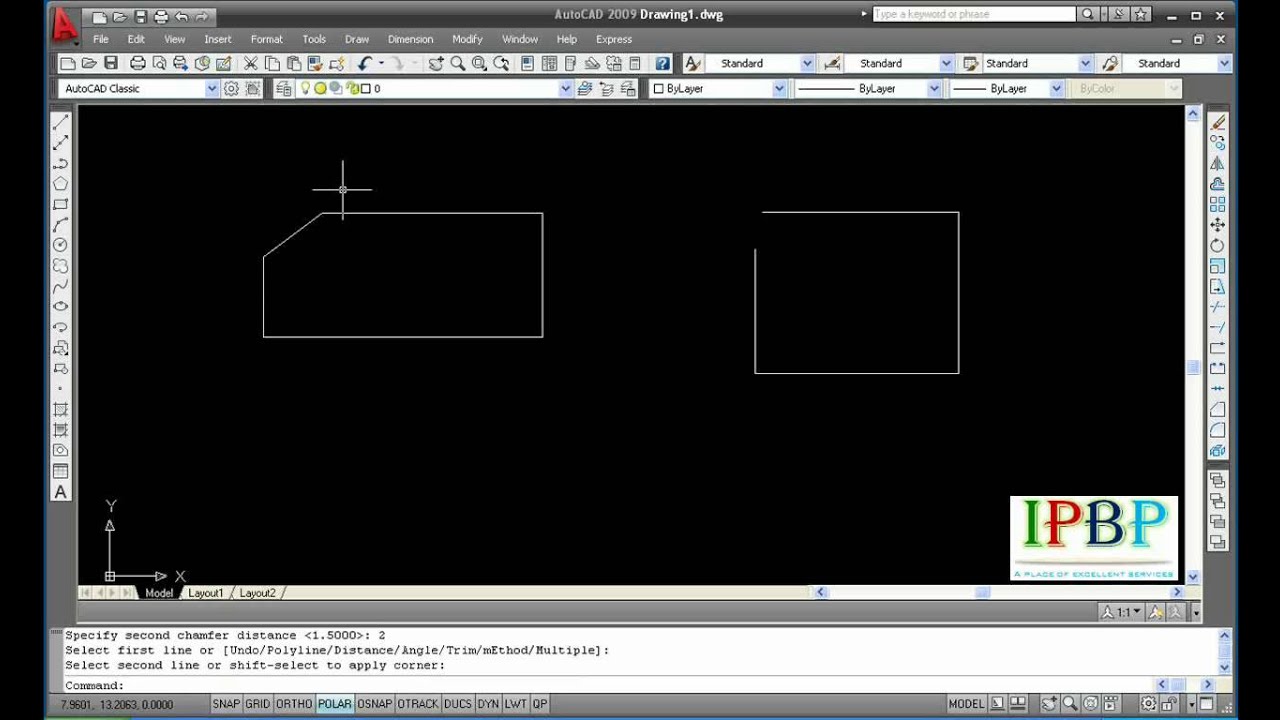Expand the layer list dropdown

(565, 88)
